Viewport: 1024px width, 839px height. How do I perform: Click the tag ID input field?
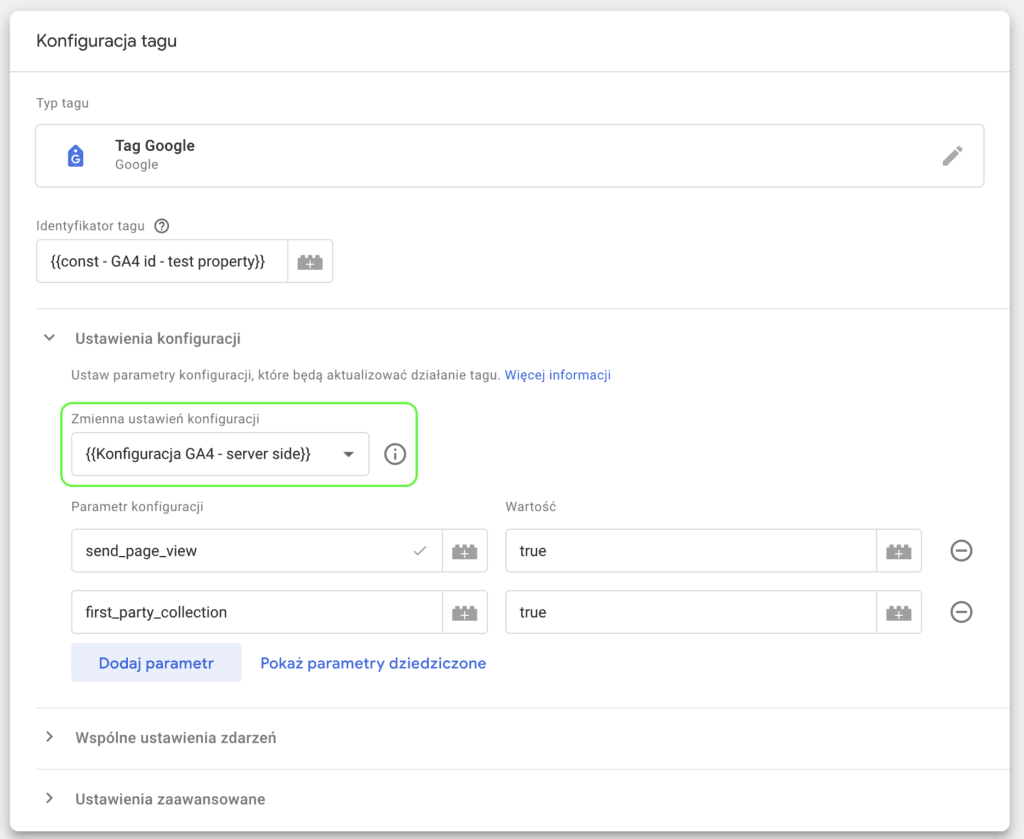[162, 261]
